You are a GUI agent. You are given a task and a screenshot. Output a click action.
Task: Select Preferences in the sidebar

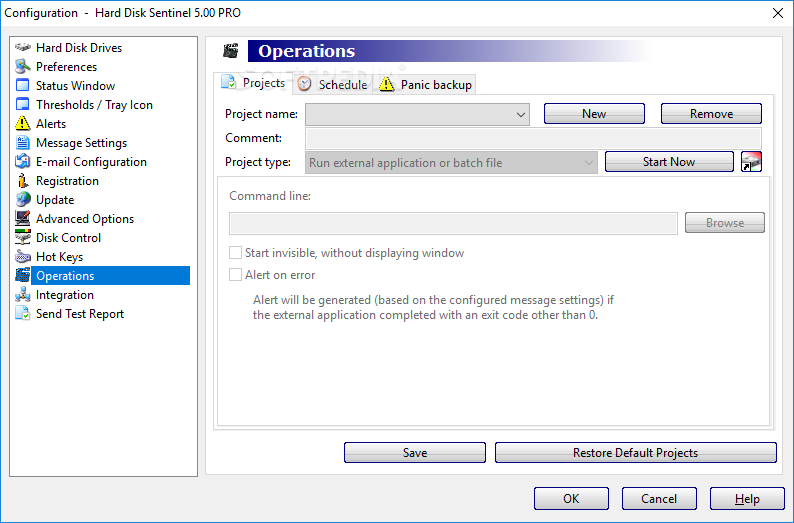[x=66, y=67]
